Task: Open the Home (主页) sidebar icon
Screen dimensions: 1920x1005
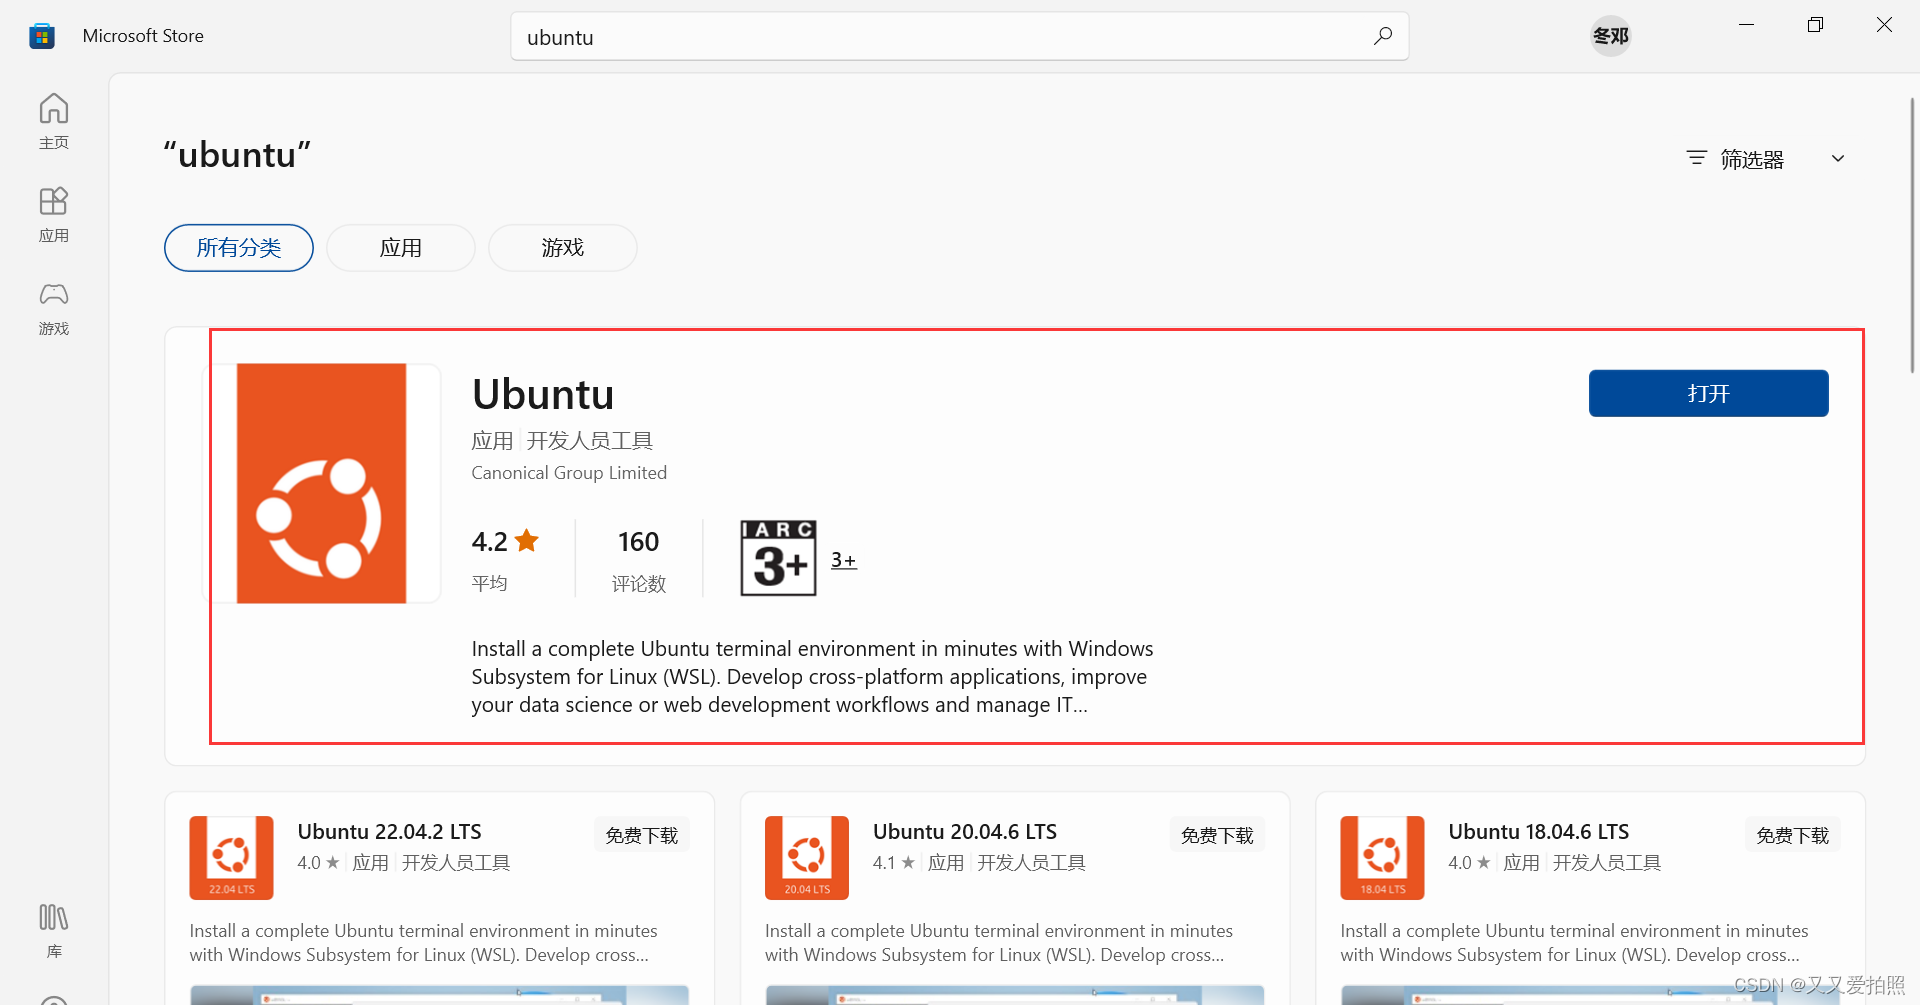Action: pyautogui.click(x=54, y=121)
